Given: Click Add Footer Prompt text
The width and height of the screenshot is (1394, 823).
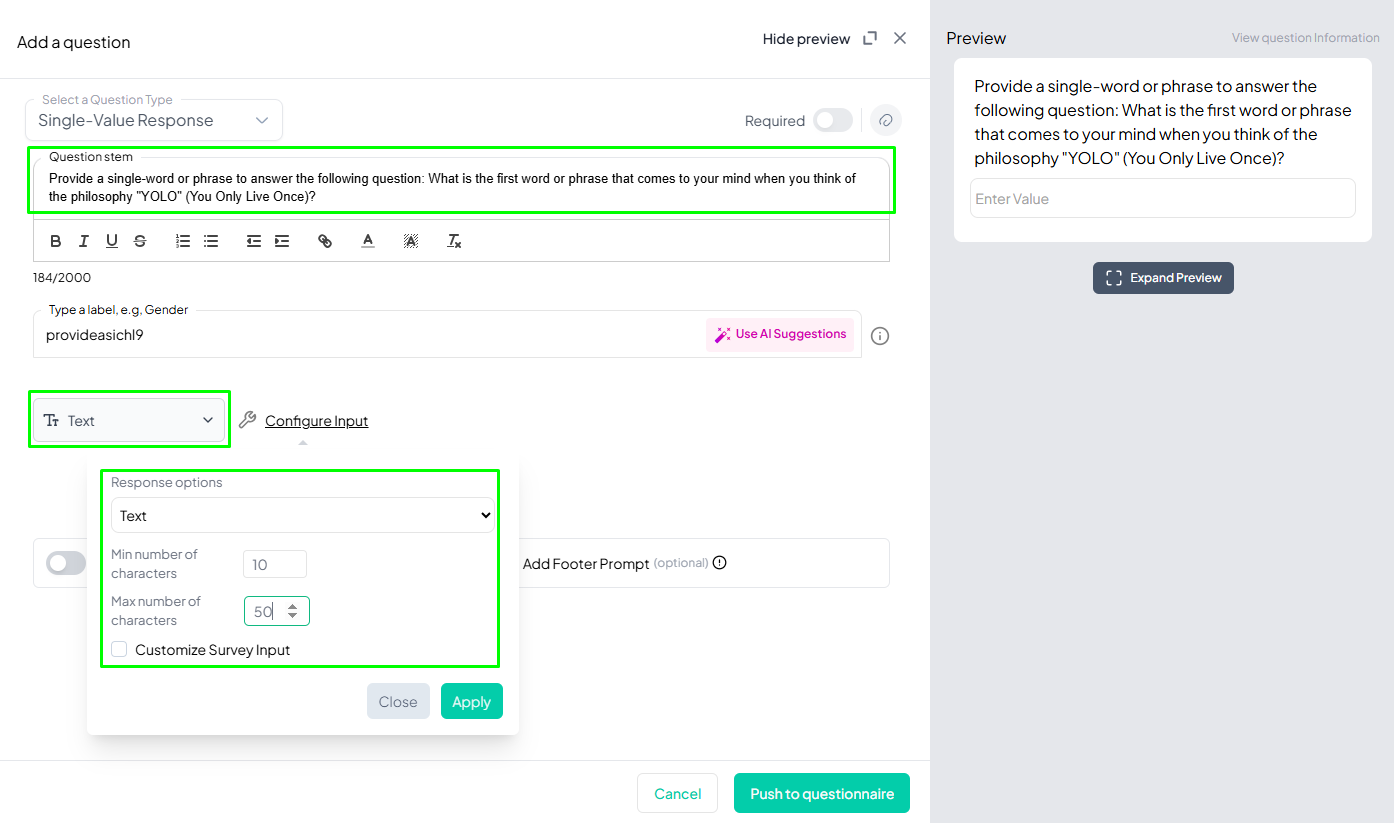Looking at the screenshot, I should (x=586, y=564).
